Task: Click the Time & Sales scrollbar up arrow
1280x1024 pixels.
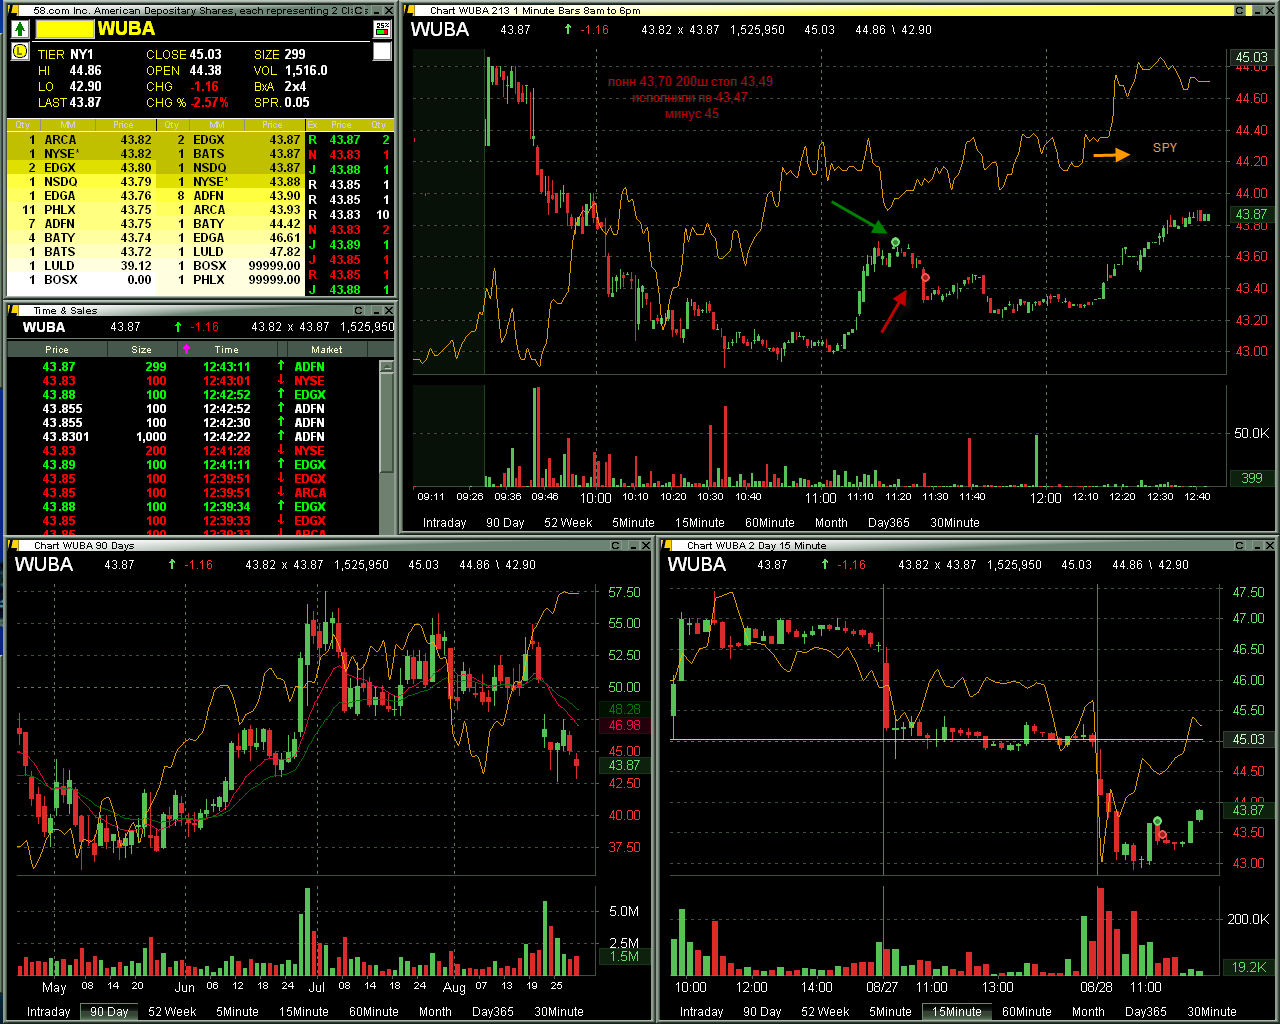Action: click(387, 367)
